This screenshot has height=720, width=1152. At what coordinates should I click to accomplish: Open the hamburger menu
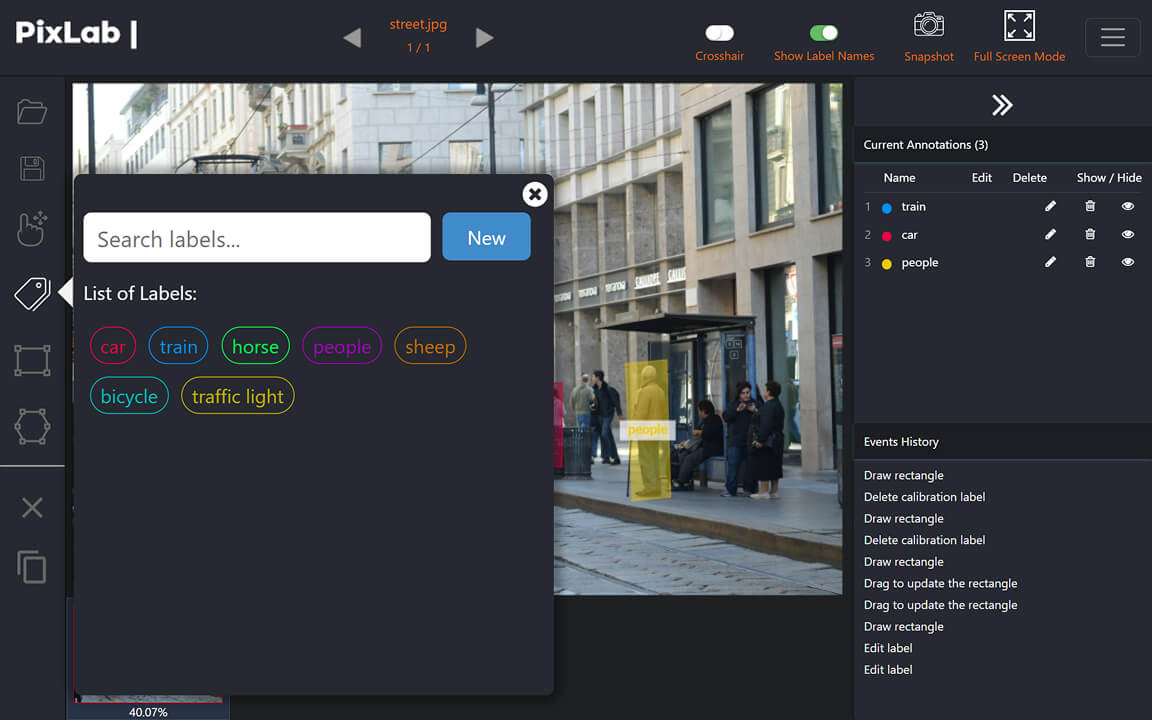click(1112, 38)
